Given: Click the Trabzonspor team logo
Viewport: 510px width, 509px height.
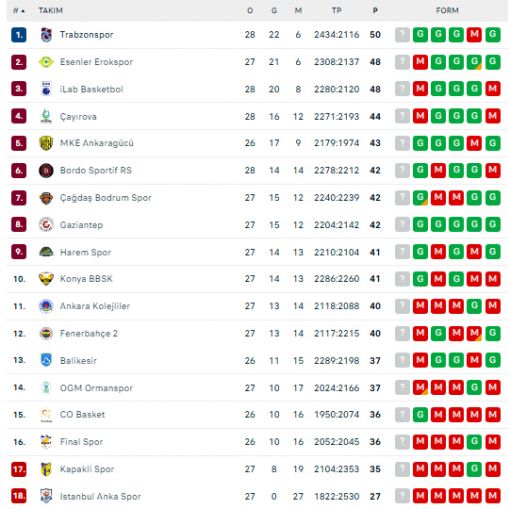Looking at the screenshot, I should pos(46,35).
